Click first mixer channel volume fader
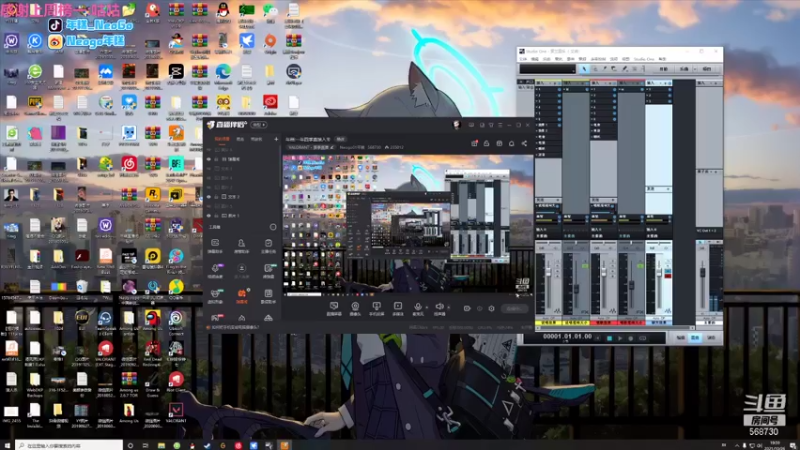The width and height of the screenshot is (800, 450). [x=548, y=274]
